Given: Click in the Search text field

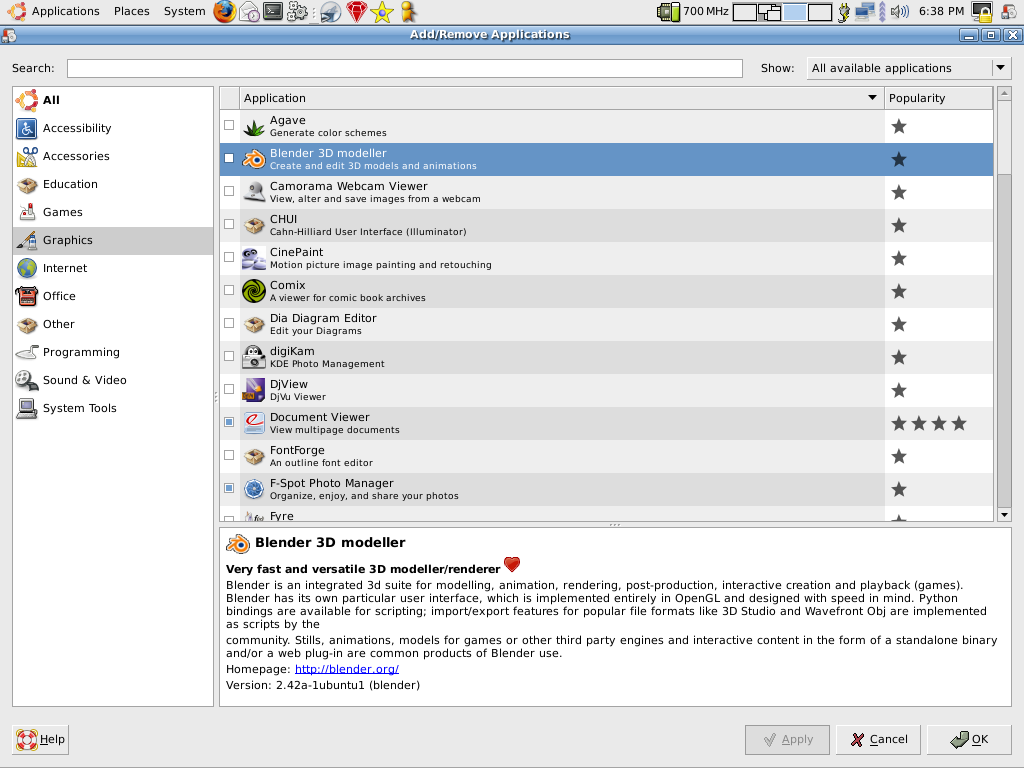Looking at the screenshot, I should [x=404, y=68].
